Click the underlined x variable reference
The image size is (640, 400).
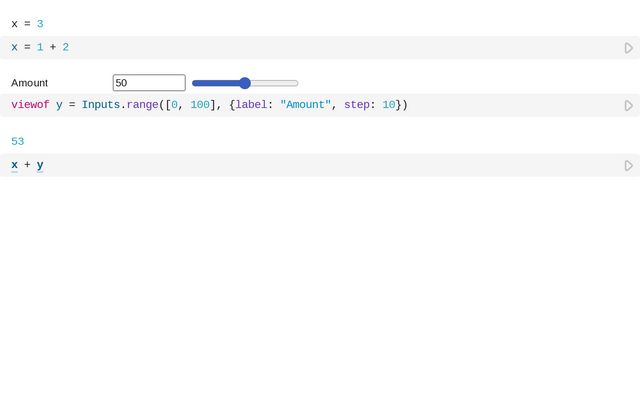point(14,165)
